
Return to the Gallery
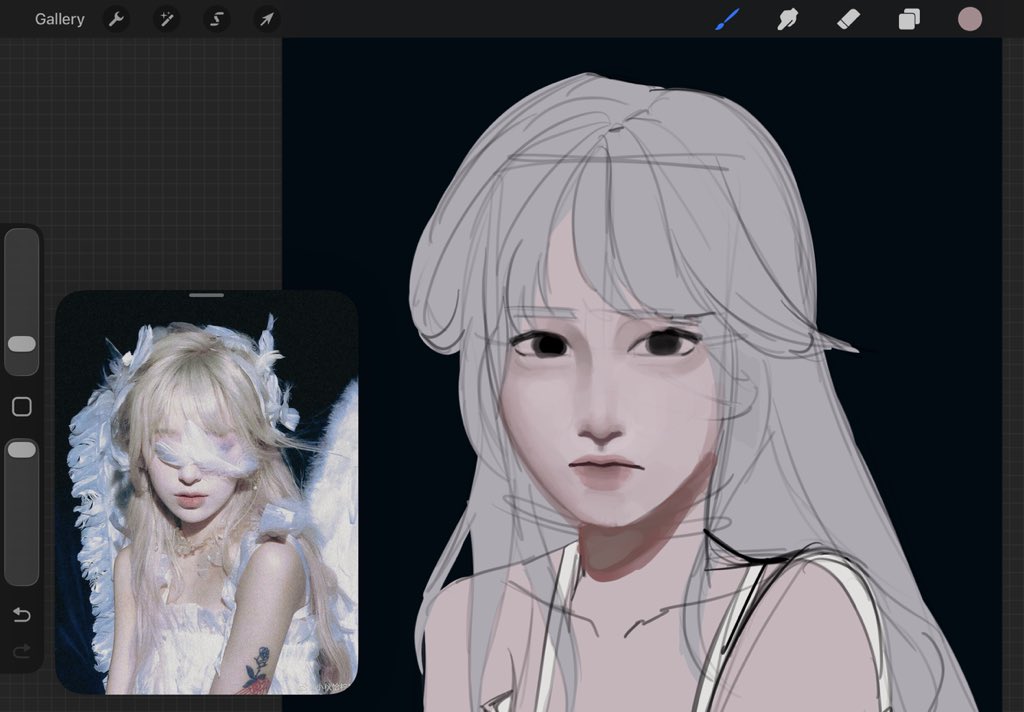[x=59, y=20]
